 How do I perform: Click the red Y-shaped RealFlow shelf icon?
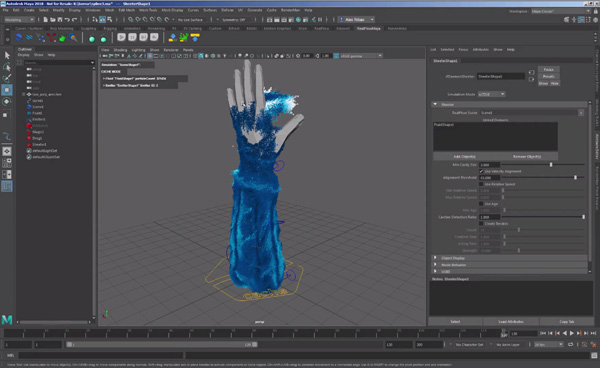pyautogui.click(x=51, y=37)
